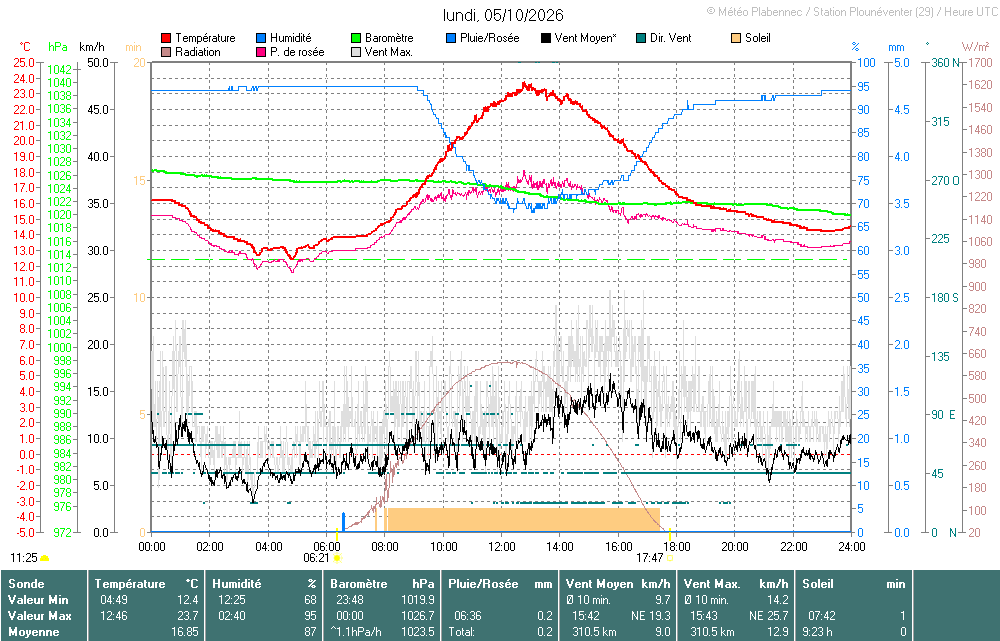1000x641 pixels.
Task: Click the blue Humidité legend swatch
Action: [x=261, y=38]
